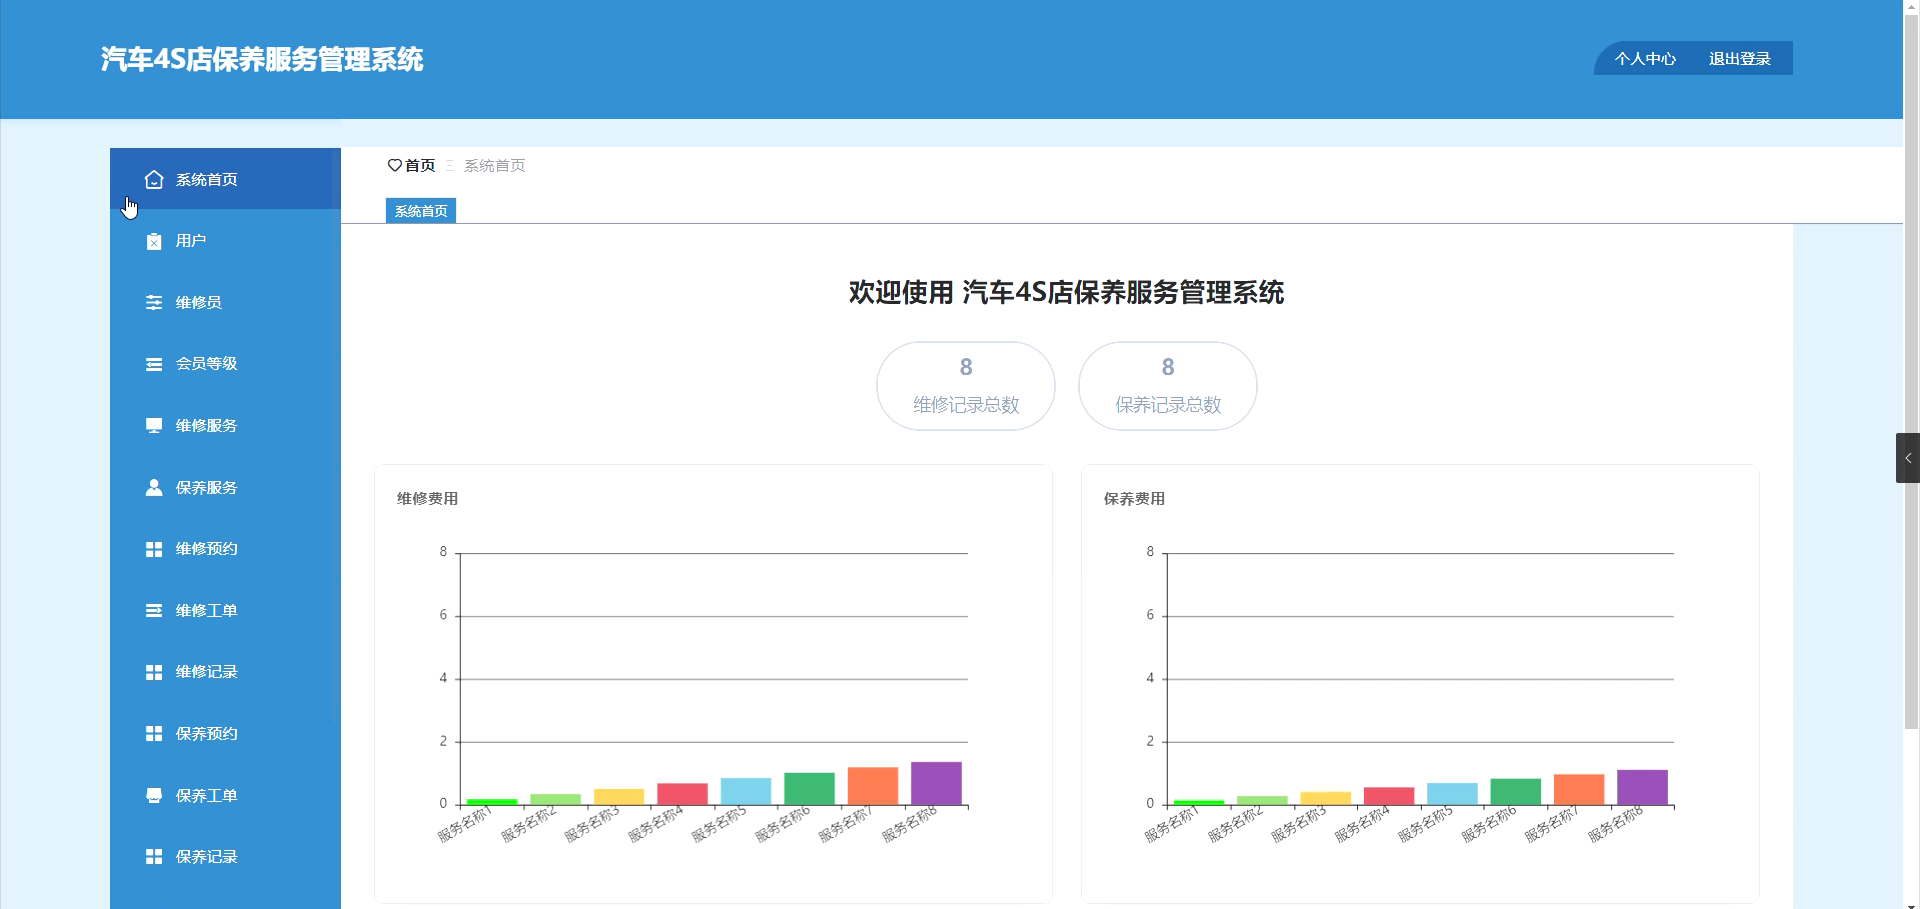The width and height of the screenshot is (1920, 909).
Task: Go to 个人中心 in the header
Action: point(1645,59)
